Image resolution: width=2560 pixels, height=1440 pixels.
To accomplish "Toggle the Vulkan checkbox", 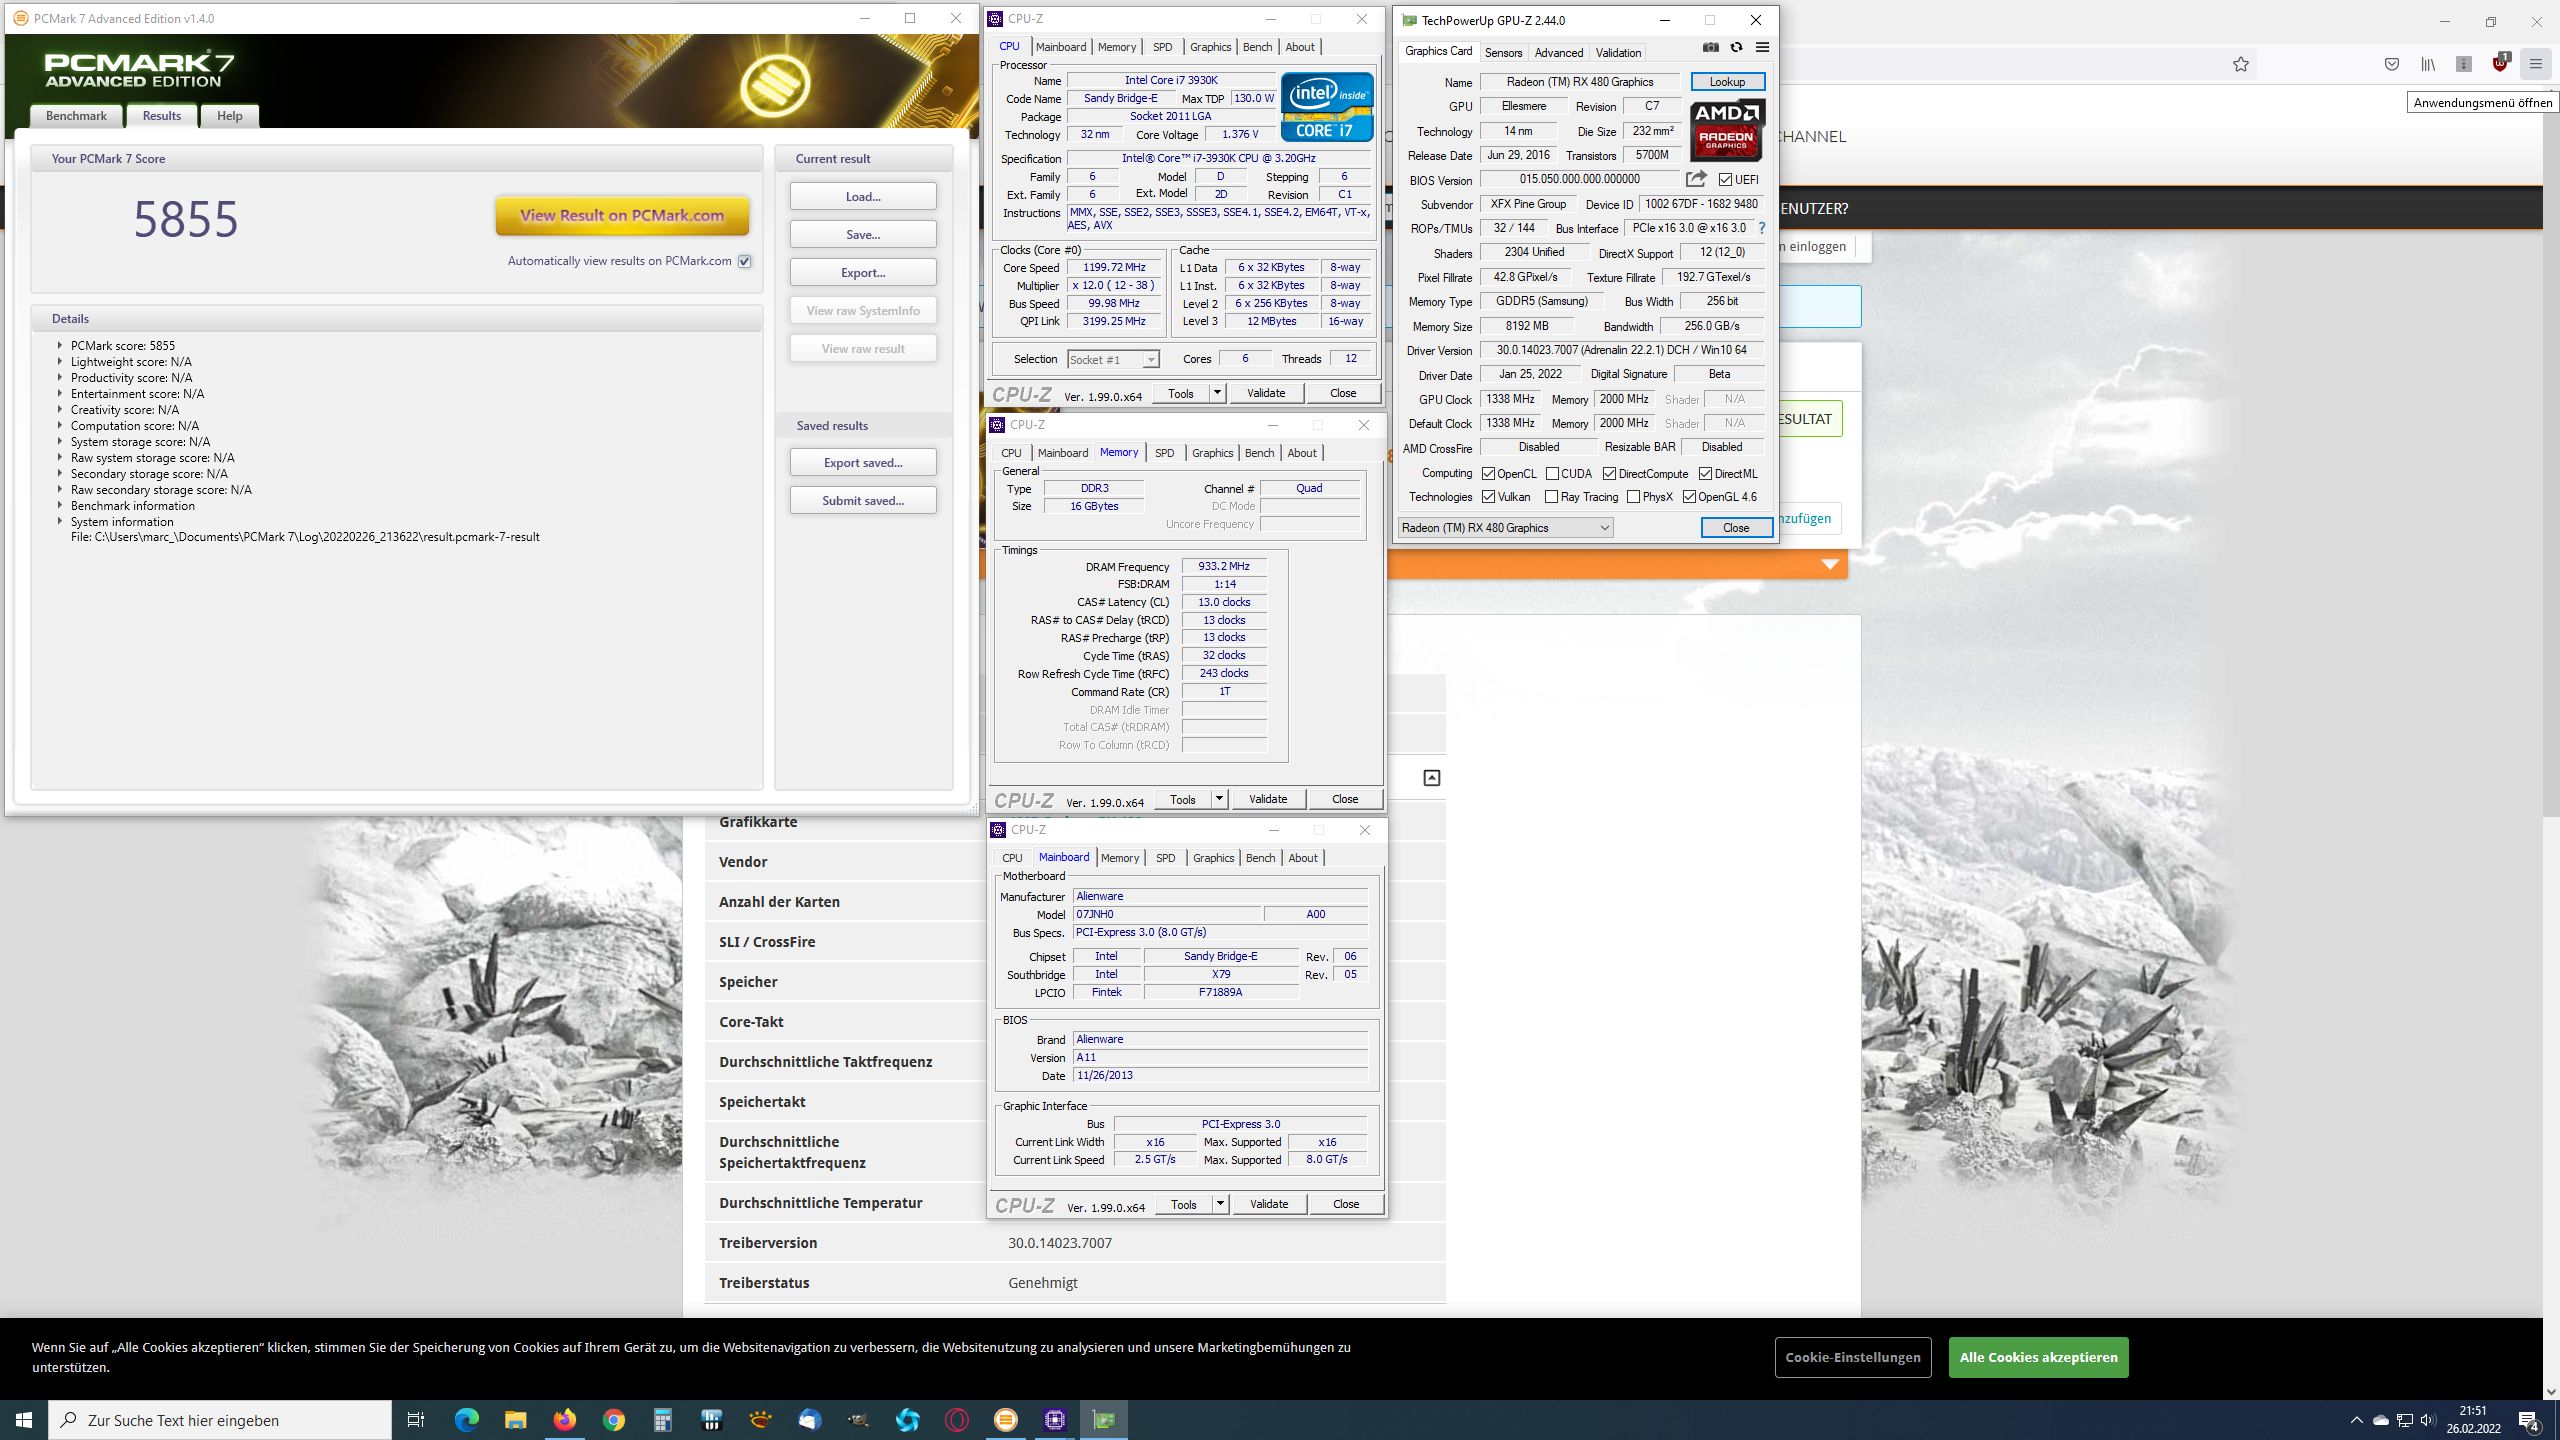I will [x=1488, y=497].
